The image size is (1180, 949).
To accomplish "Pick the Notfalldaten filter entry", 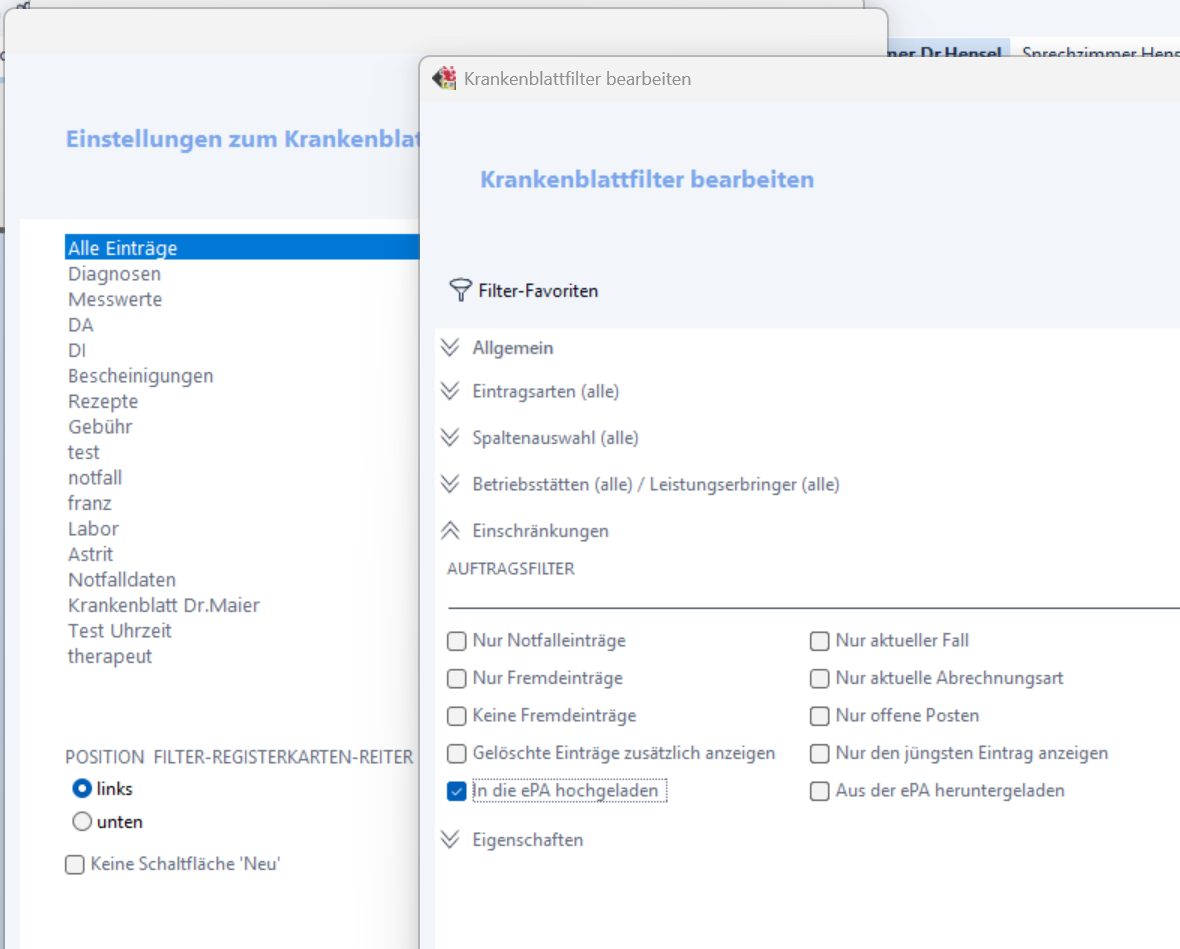I will tap(122, 580).
